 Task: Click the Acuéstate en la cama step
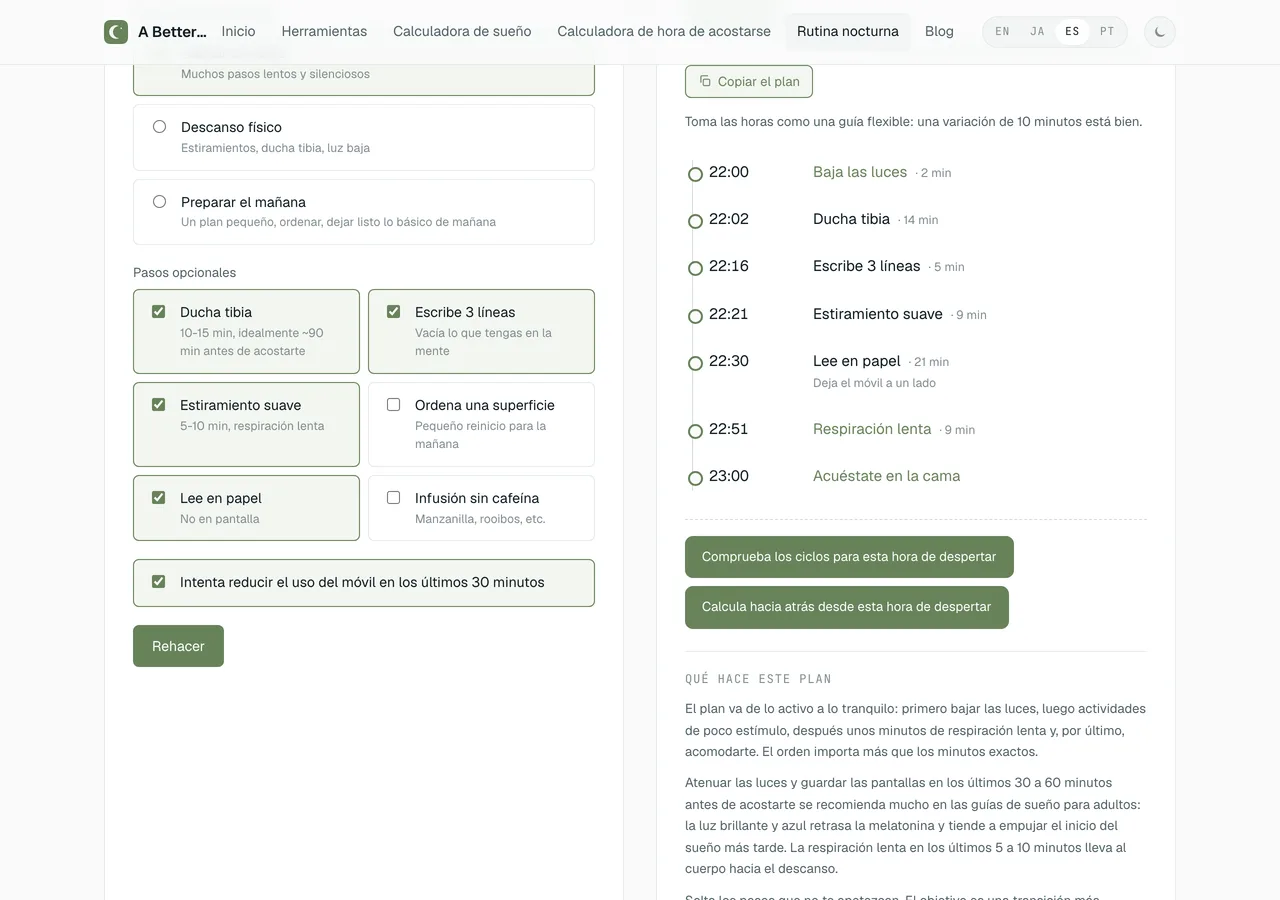pos(887,476)
